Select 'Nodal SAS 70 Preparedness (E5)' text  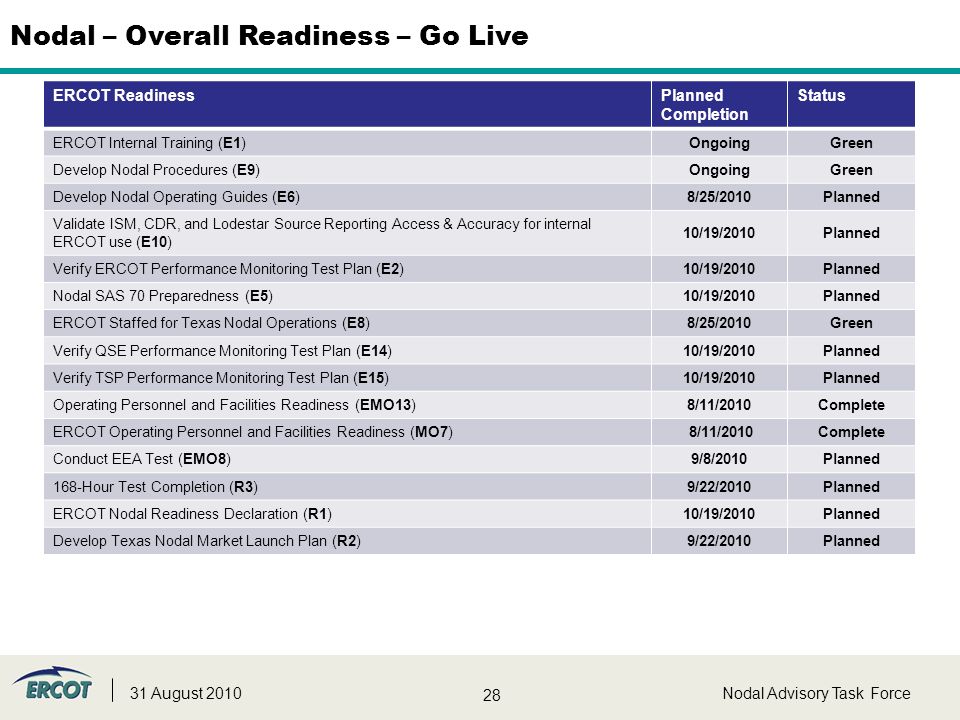point(163,296)
